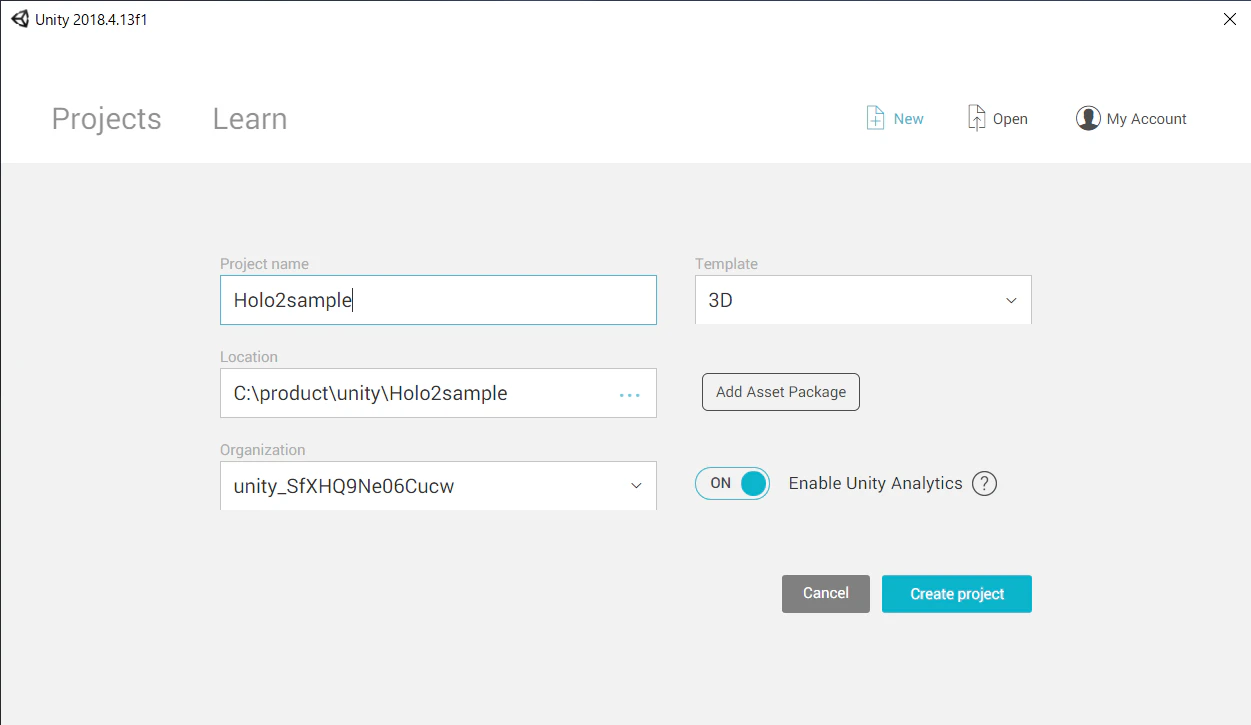The image size is (1251, 725).
Task: Click the My Account avatar icon
Action: pos(1088,118)
